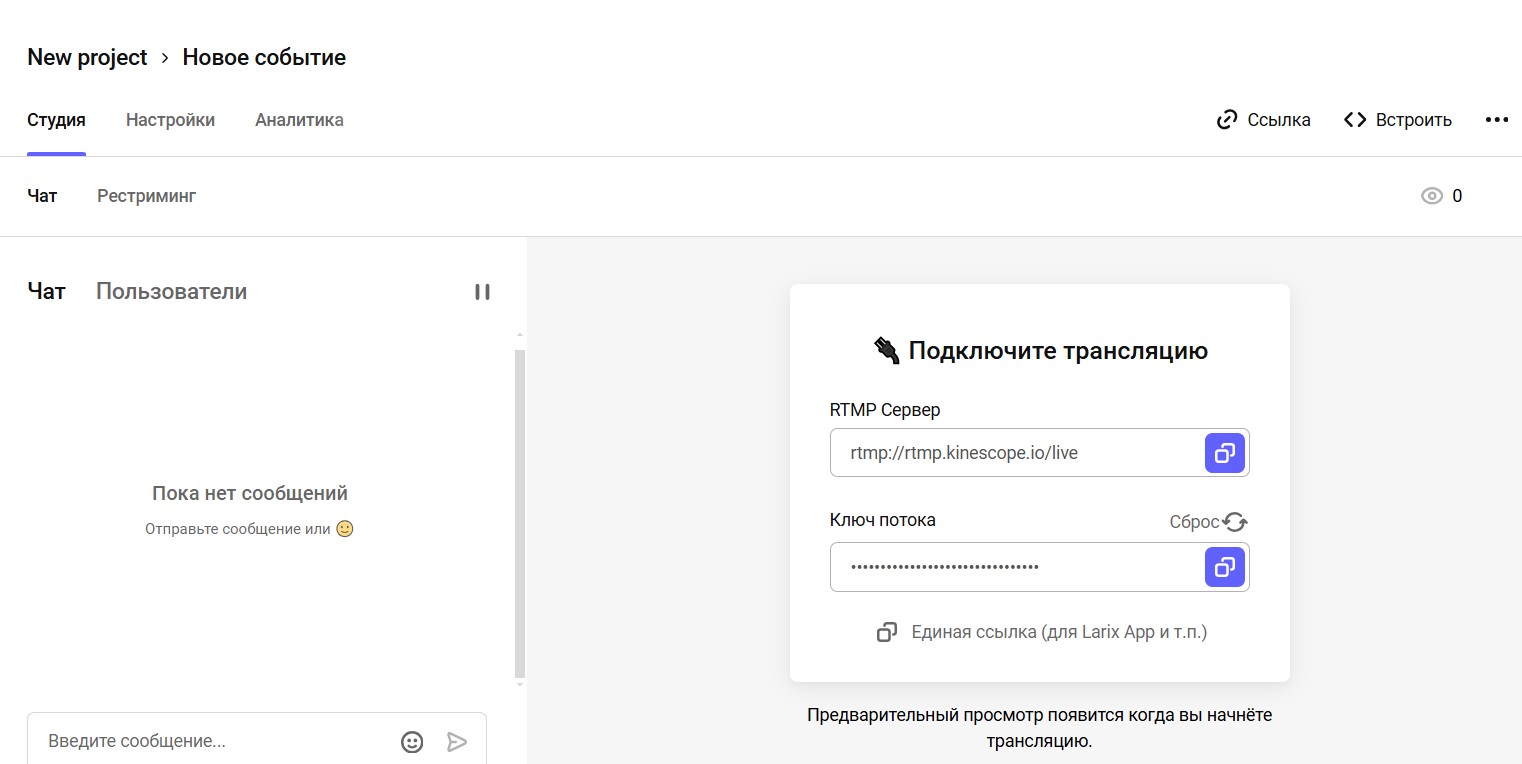
Task: Copy the stream key
Action: [x=1224, y=567]
